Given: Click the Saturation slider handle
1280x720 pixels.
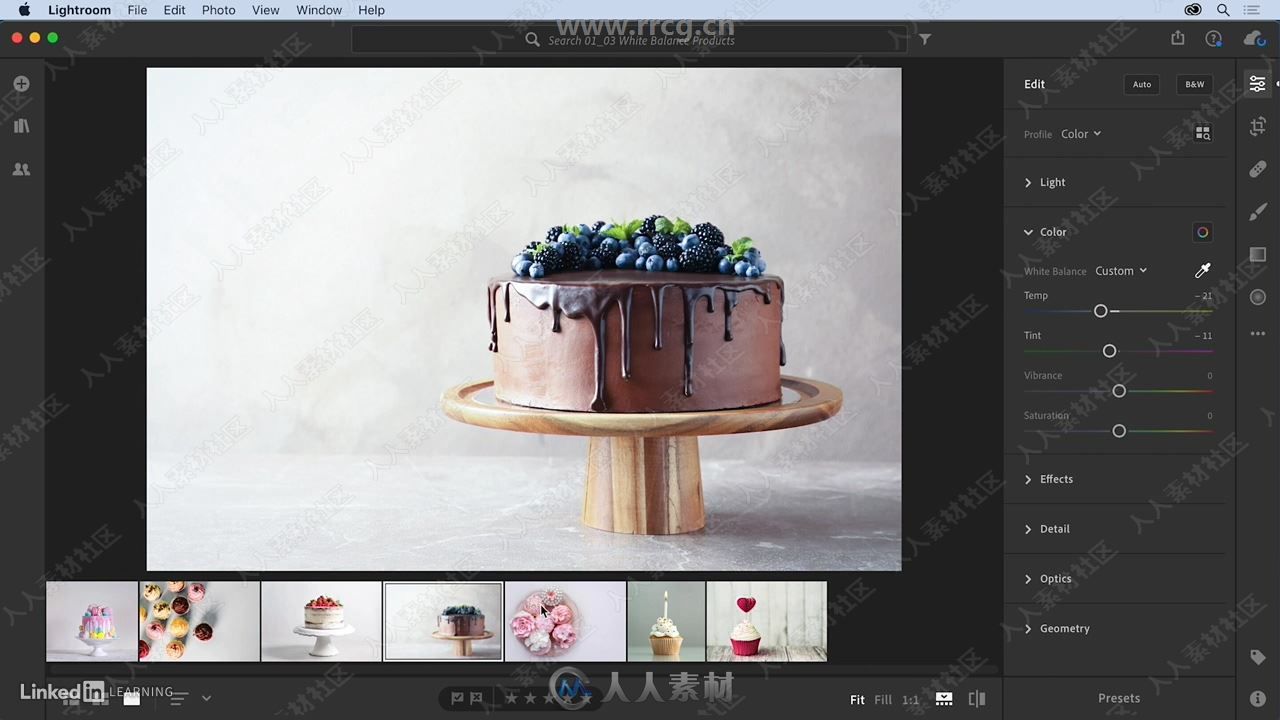Looking at the screenshot, I should tap(1119, 431).
